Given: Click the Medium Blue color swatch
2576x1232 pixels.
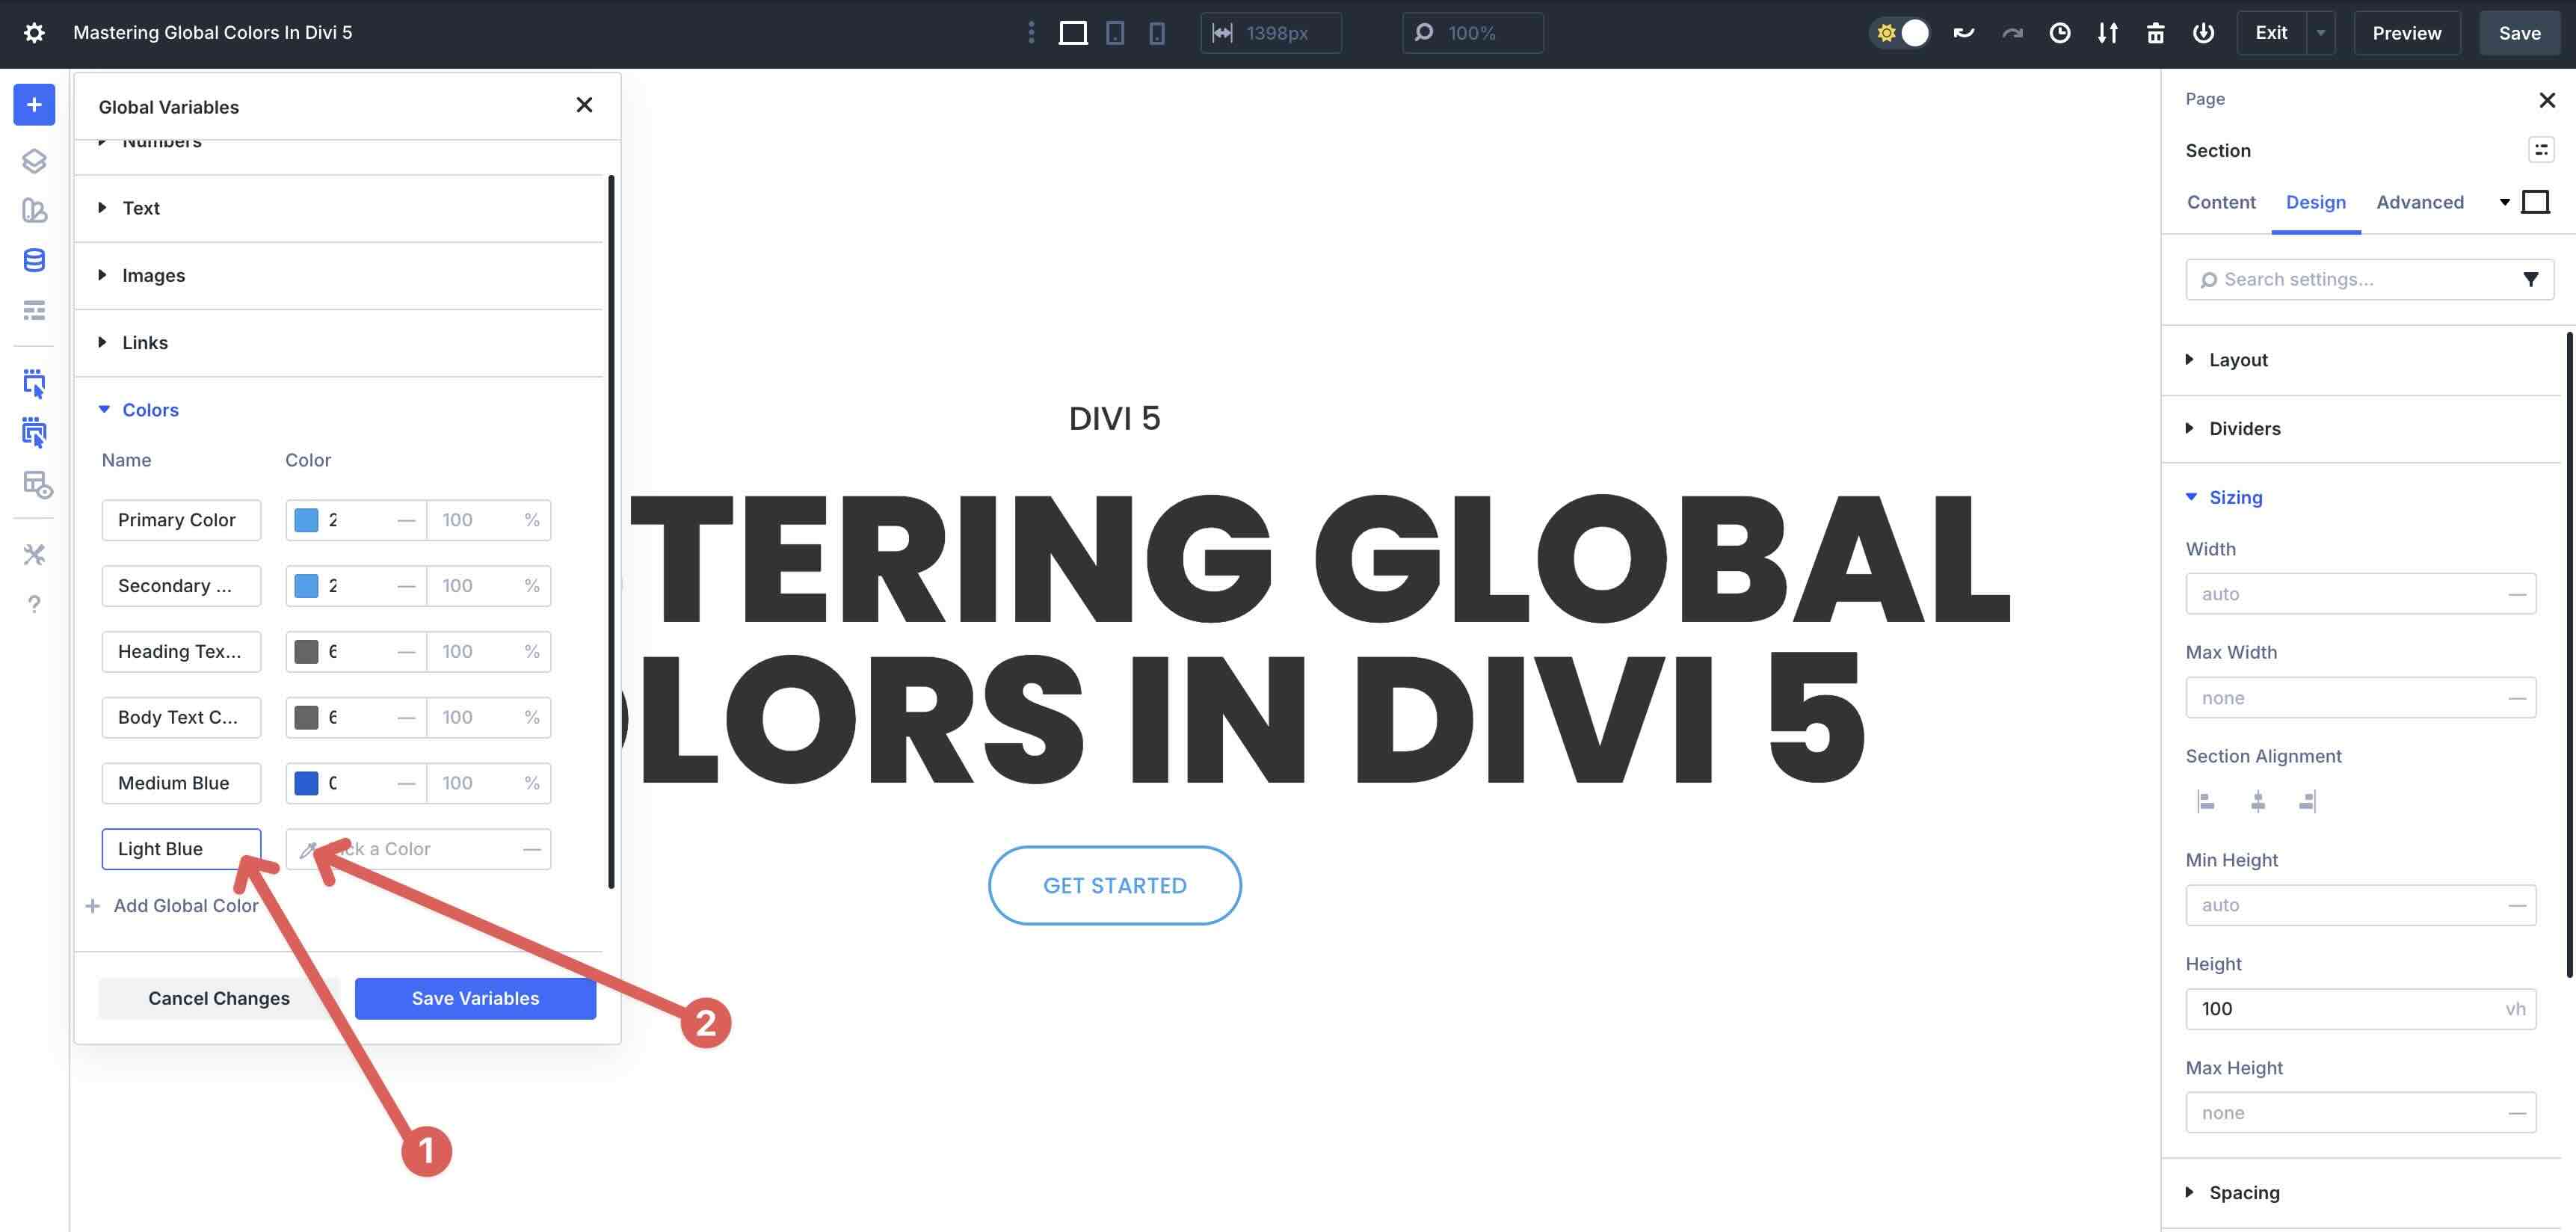Looking at the screenshot, I should [306, 783].
